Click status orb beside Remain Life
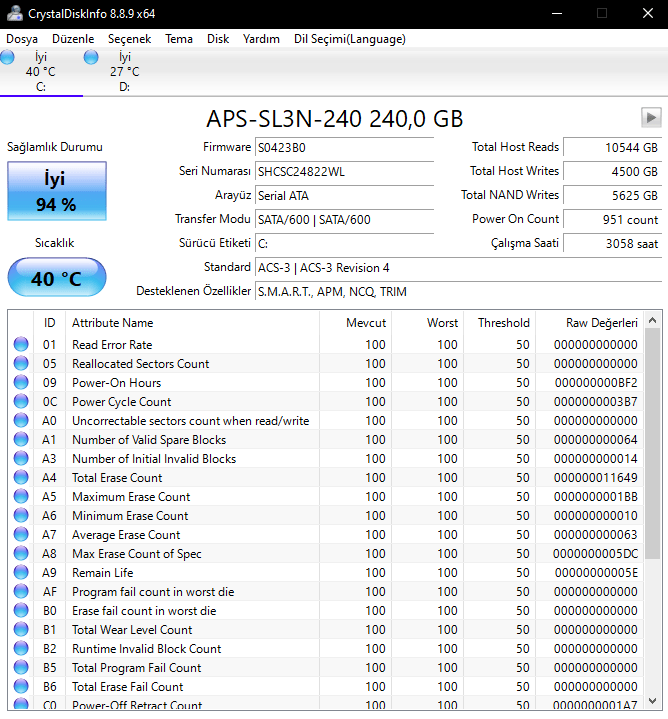Screen dimensions: 668x719 point(21,573)
